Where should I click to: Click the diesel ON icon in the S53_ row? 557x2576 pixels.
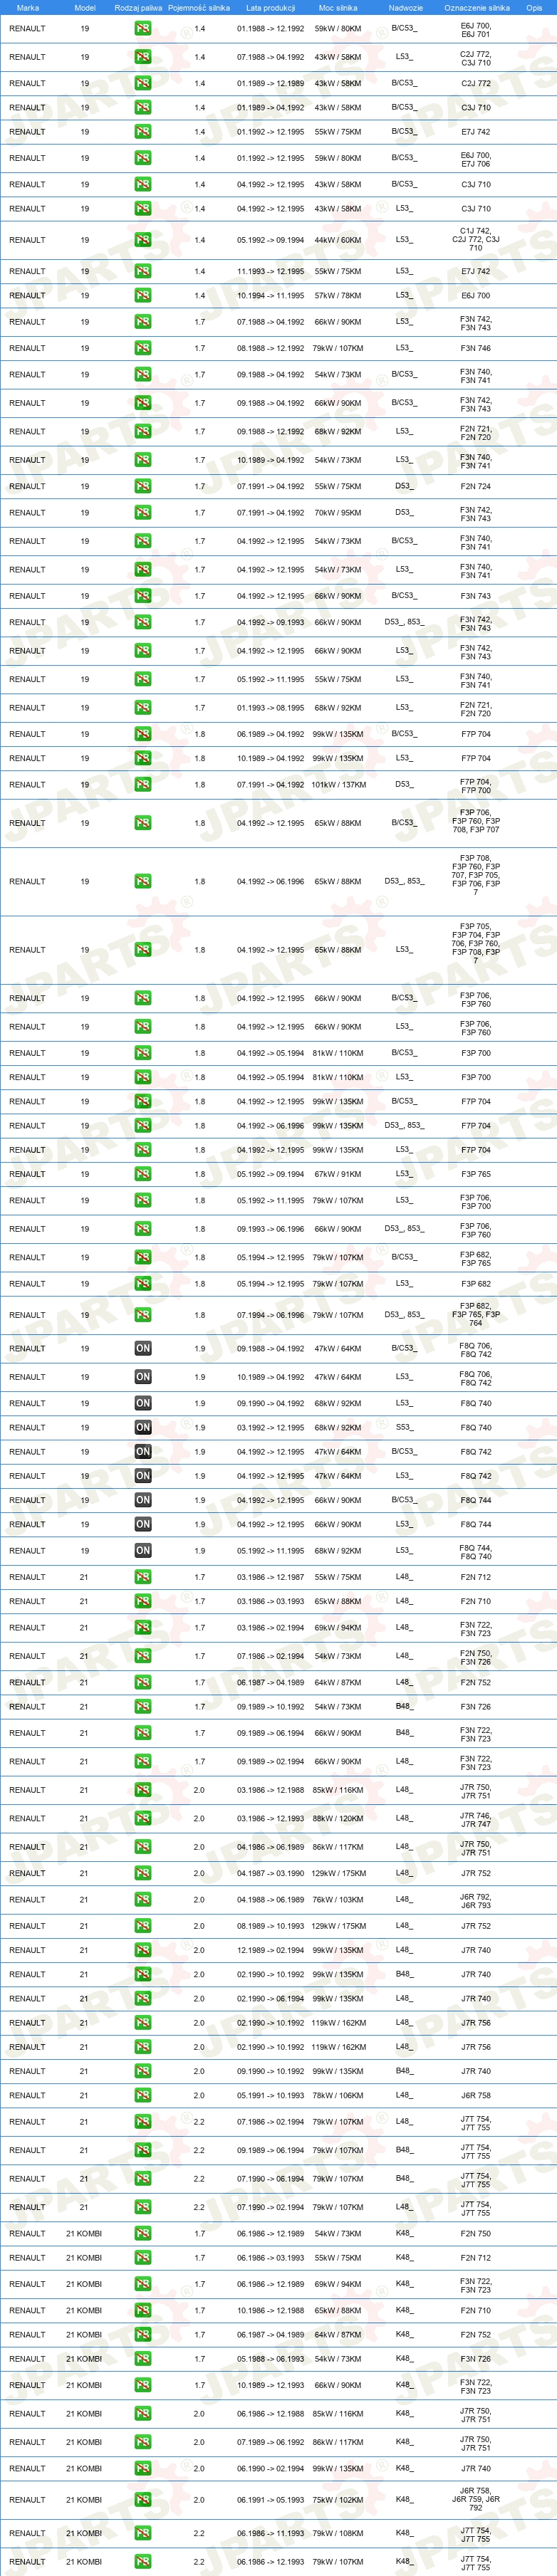[143, 1427]
